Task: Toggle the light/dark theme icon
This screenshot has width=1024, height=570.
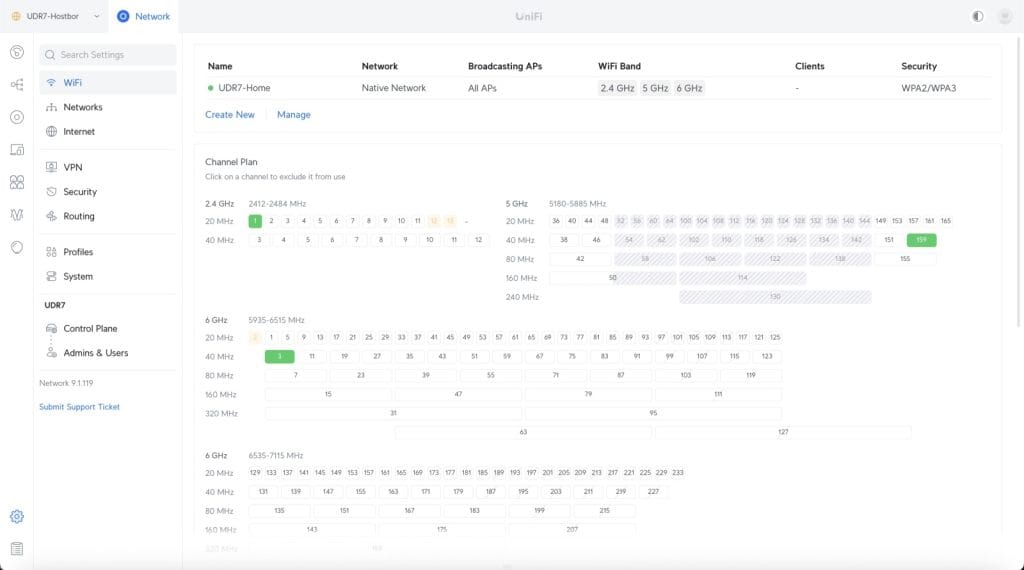Action: tap(977, 17)
